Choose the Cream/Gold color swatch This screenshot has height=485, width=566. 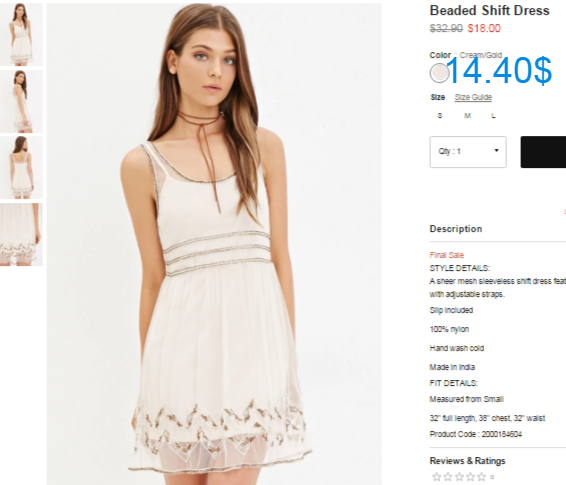(x=439, y=73)
